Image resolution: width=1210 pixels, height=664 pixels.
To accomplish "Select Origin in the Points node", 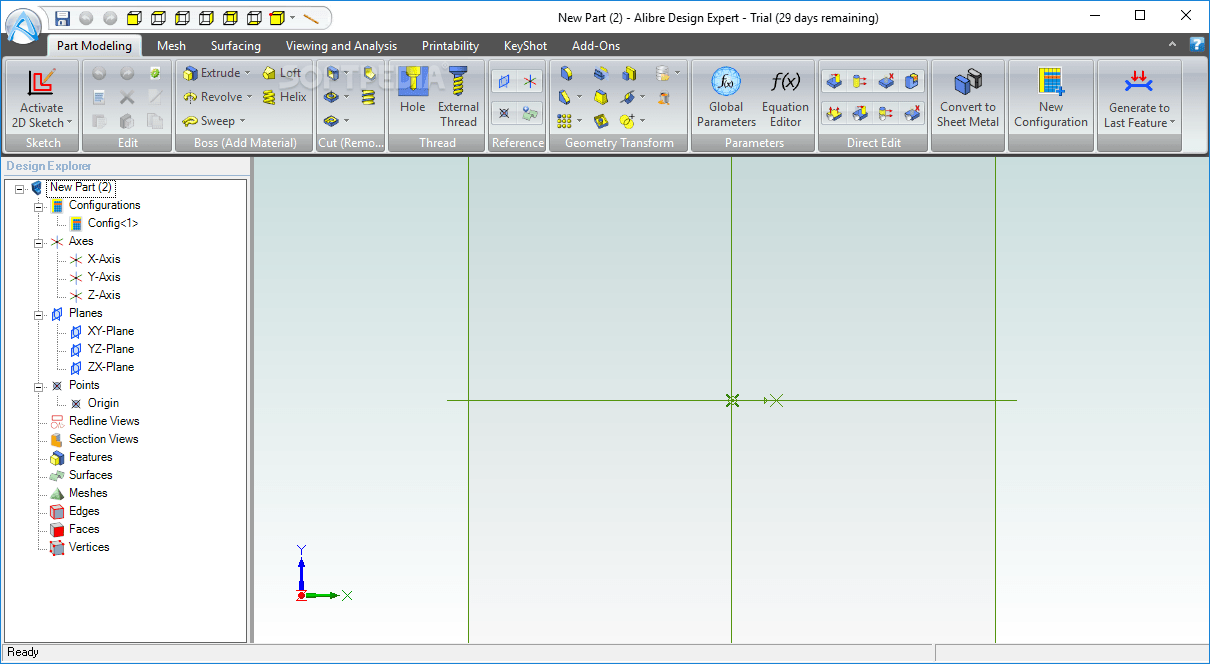I will (x=103, y=403).
